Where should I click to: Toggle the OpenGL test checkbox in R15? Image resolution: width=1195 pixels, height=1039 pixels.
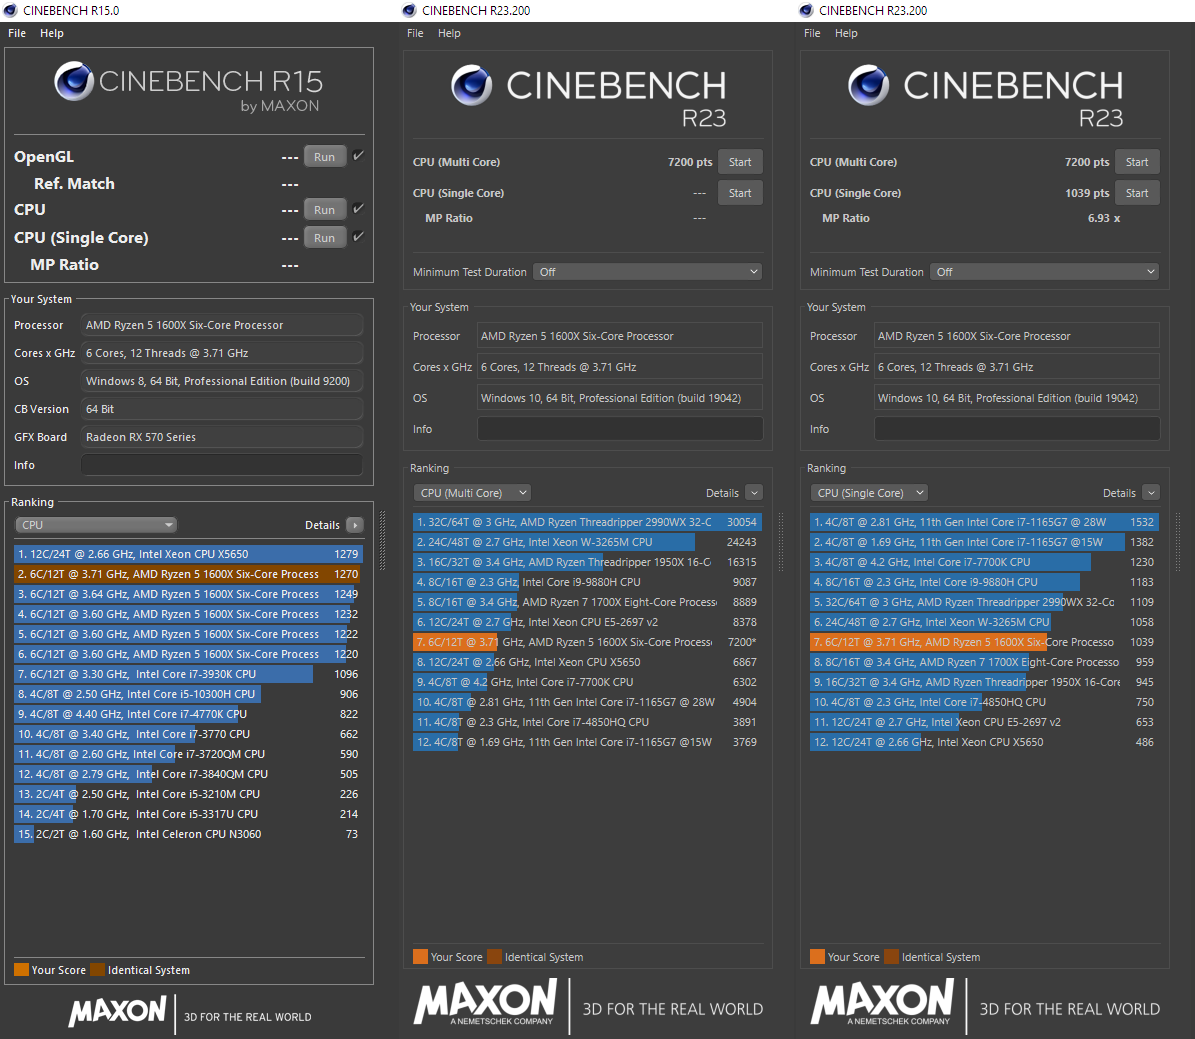point(358,156)
